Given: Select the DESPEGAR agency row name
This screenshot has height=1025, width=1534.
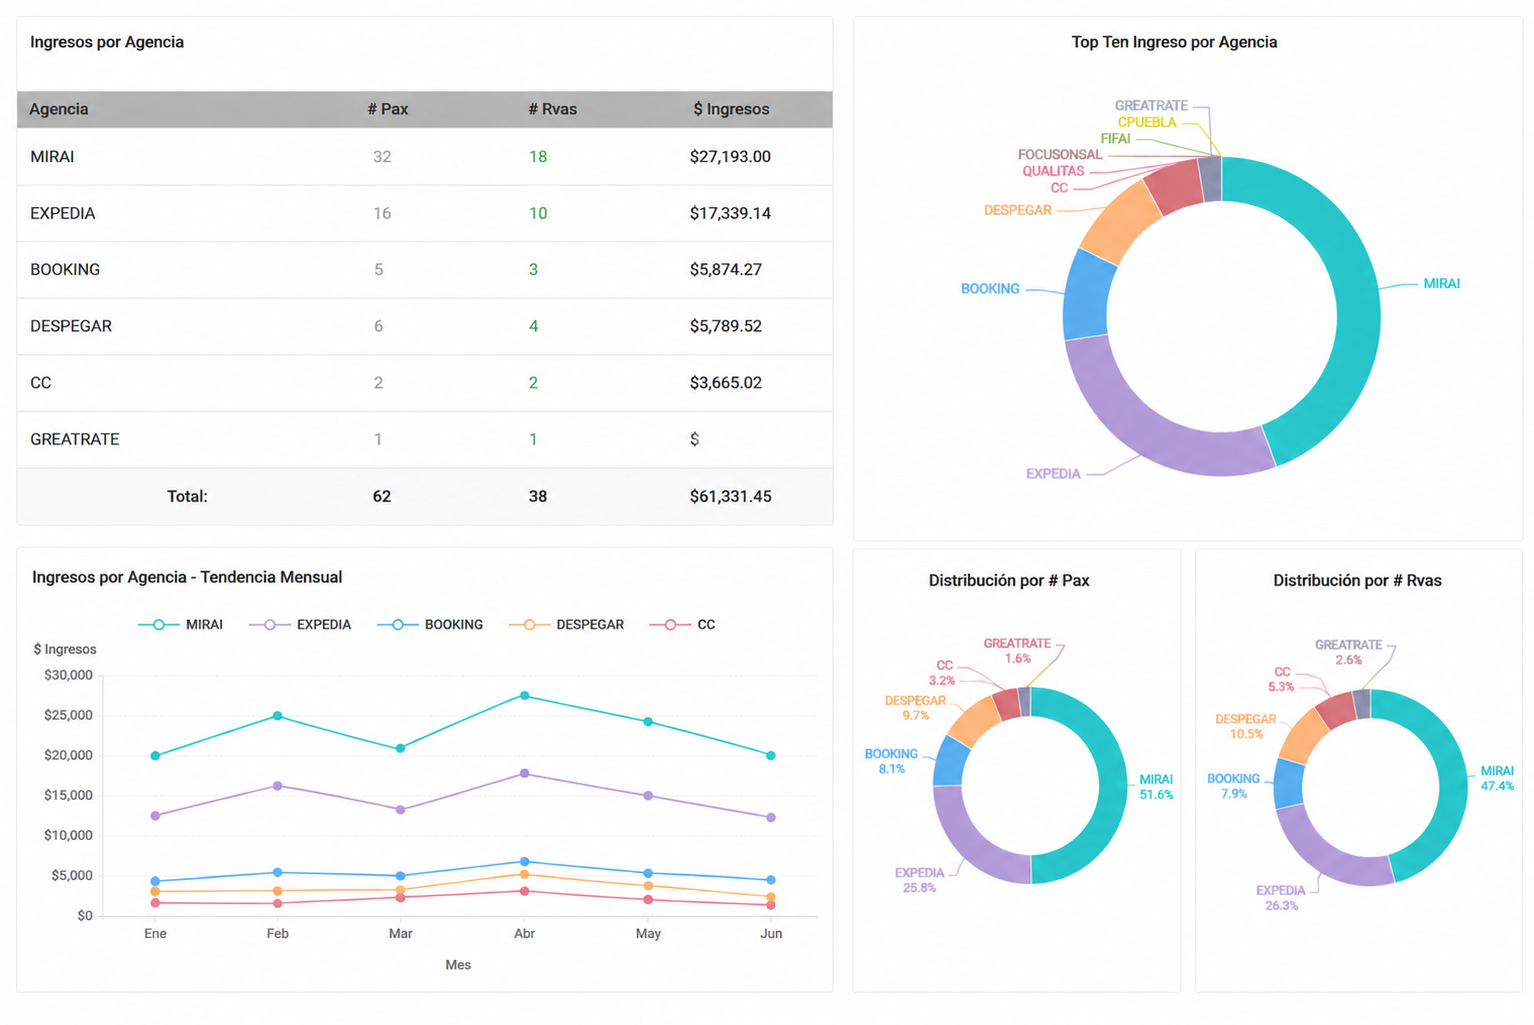Looking at the screenshot, I should pos(71,327).
